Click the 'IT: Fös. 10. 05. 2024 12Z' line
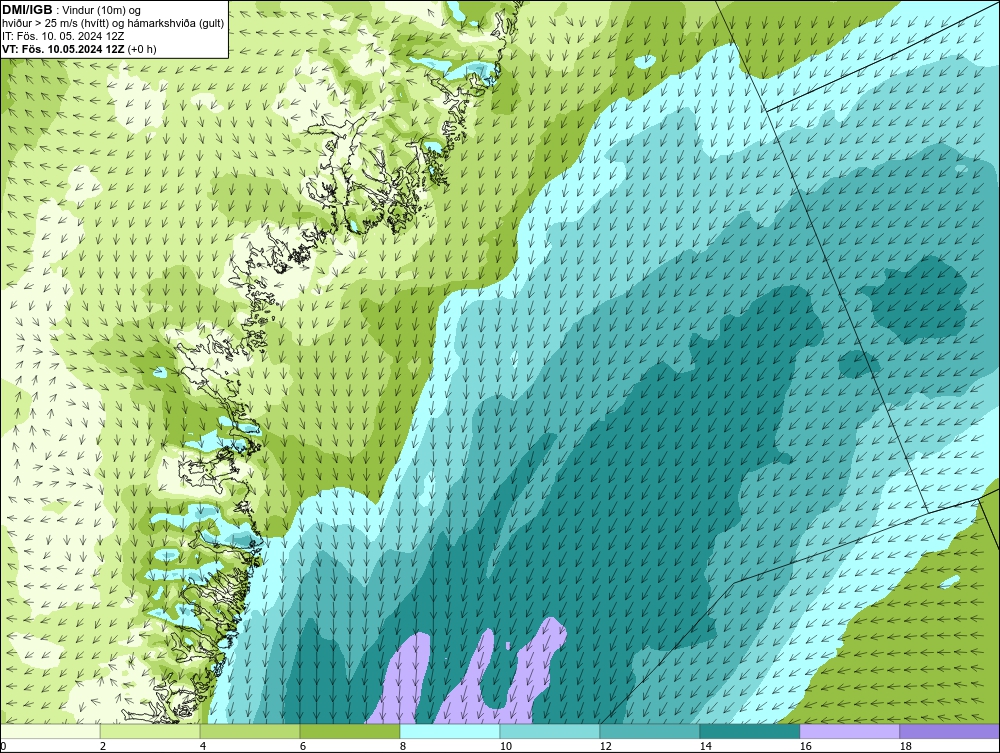 (63, 36)
